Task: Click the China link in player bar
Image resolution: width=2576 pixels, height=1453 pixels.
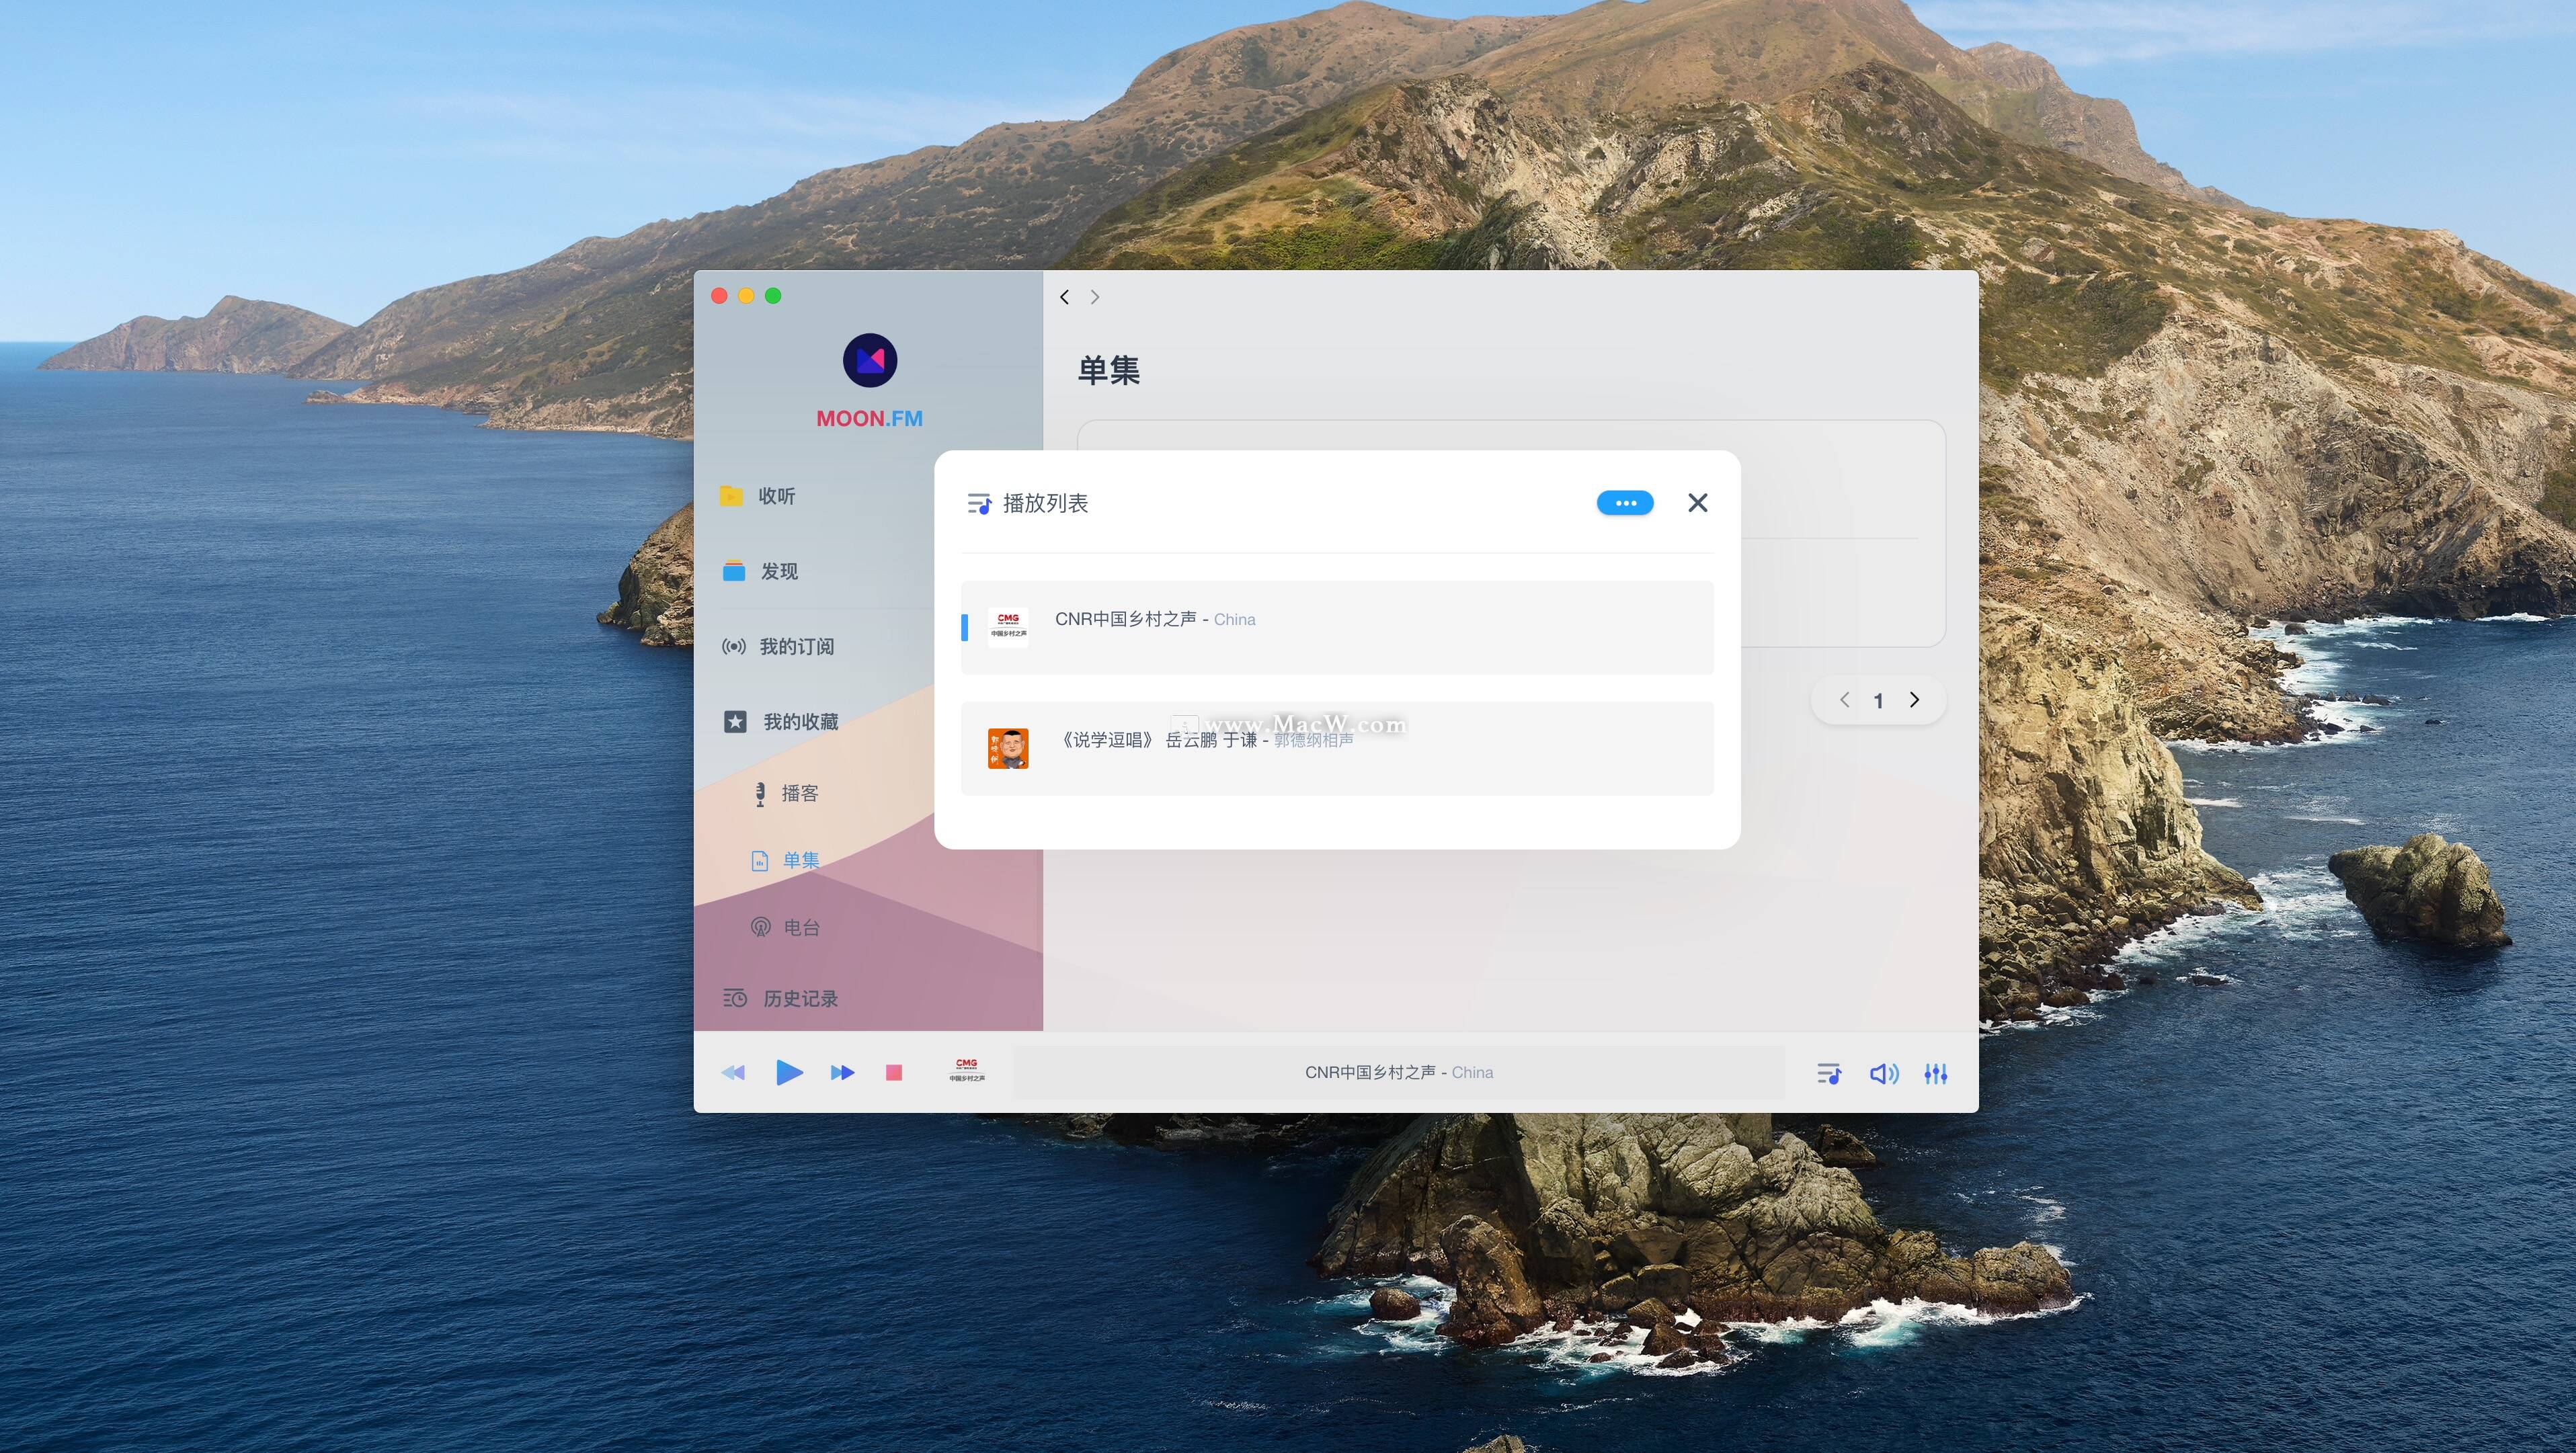Action: [x=1472, y=1073]
